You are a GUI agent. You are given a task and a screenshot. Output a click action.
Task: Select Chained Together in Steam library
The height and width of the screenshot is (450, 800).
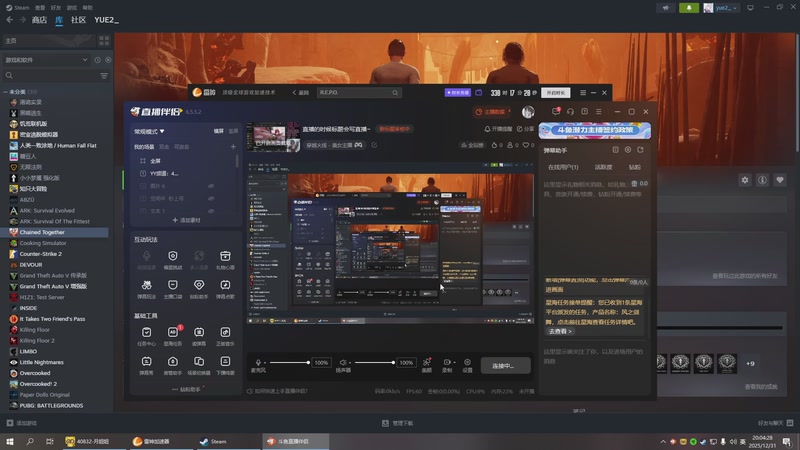pyautogui.click(x=55, y=232)
